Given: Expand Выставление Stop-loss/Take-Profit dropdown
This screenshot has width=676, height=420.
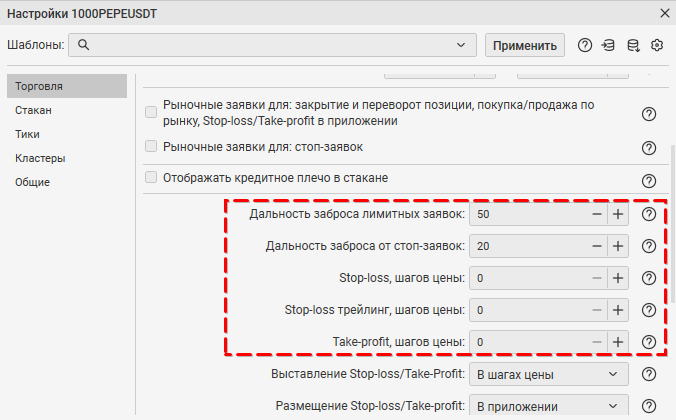Looking at the screenshot, I should [548, 374].
